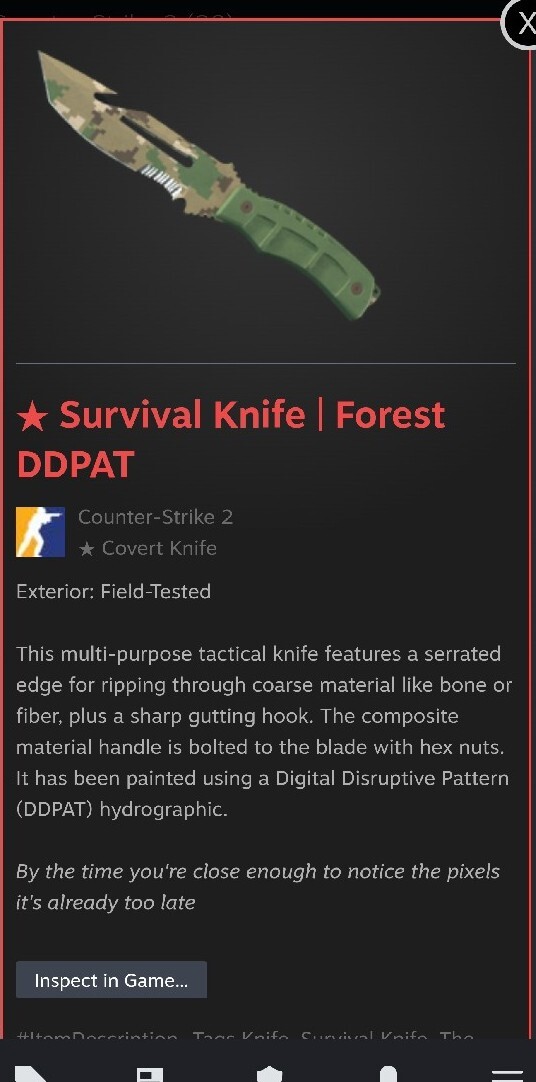The height and width of the screenshot is (1082, 536).
Task: Tap the Counter-Strike 2 game icon
Action: [x=41, y=531]
